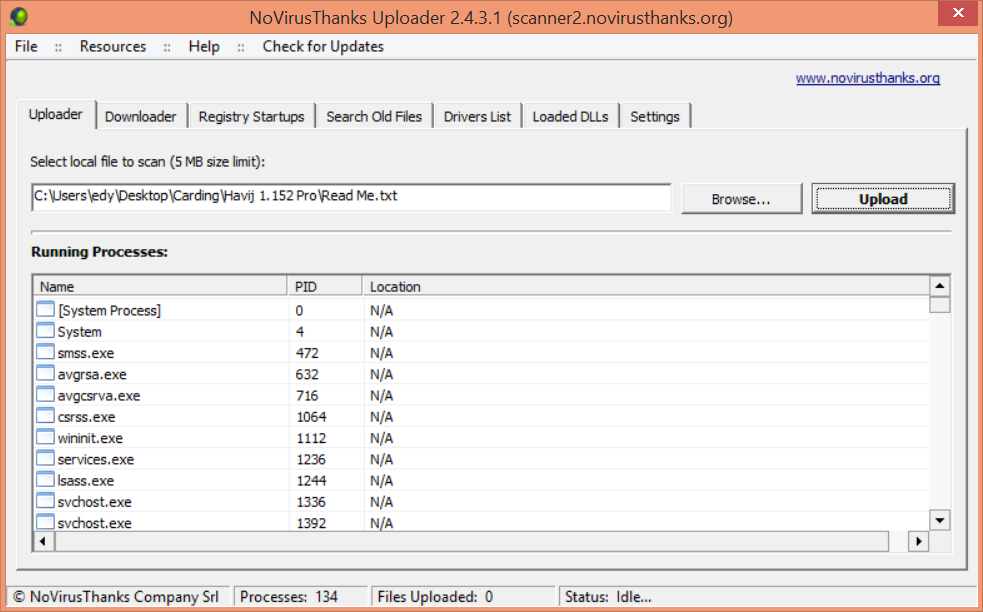This screenshot has height=612, width=983.
Task: Click the N/A location of lsass.exe
Action: point(381,481)
